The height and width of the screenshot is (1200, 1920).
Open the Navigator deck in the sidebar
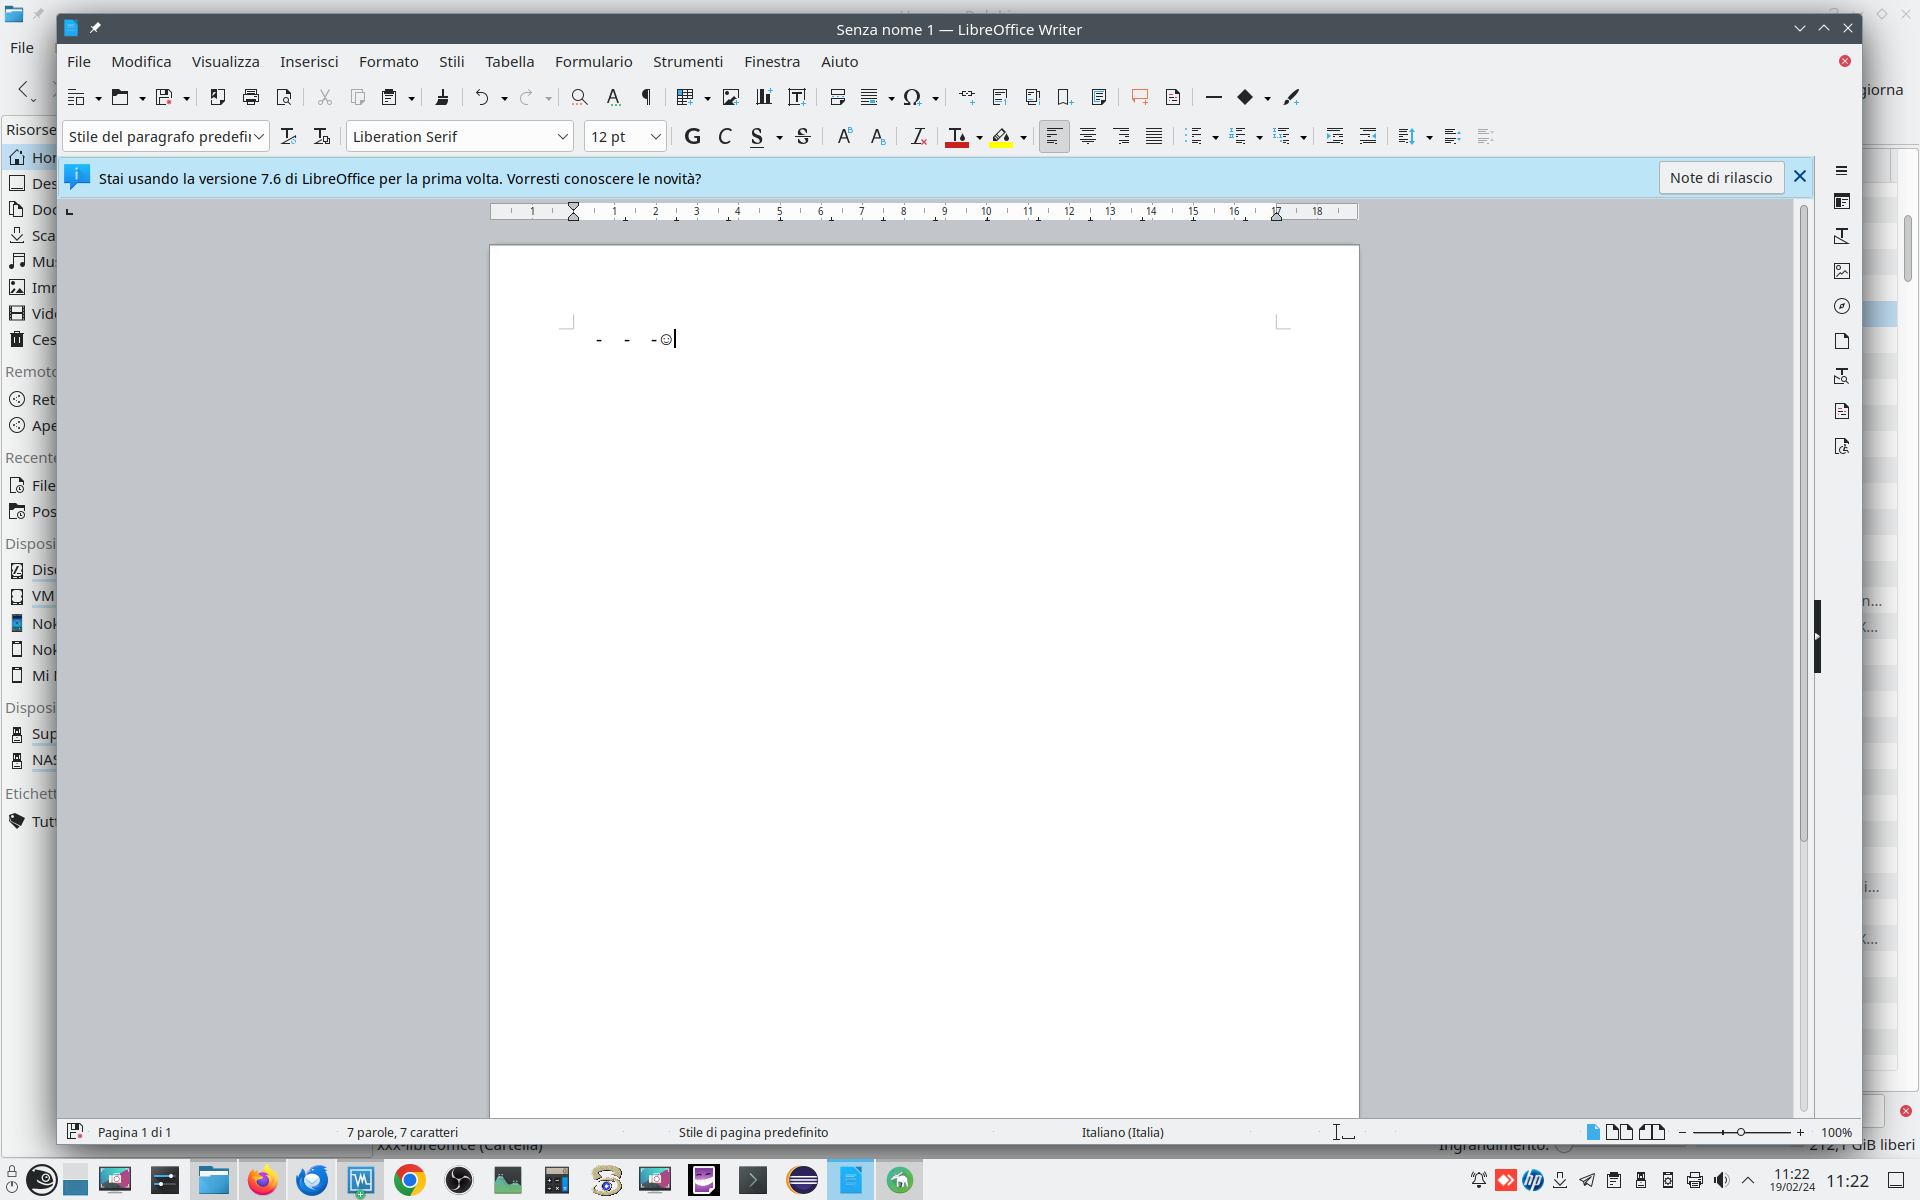[x=1841, y=306]
